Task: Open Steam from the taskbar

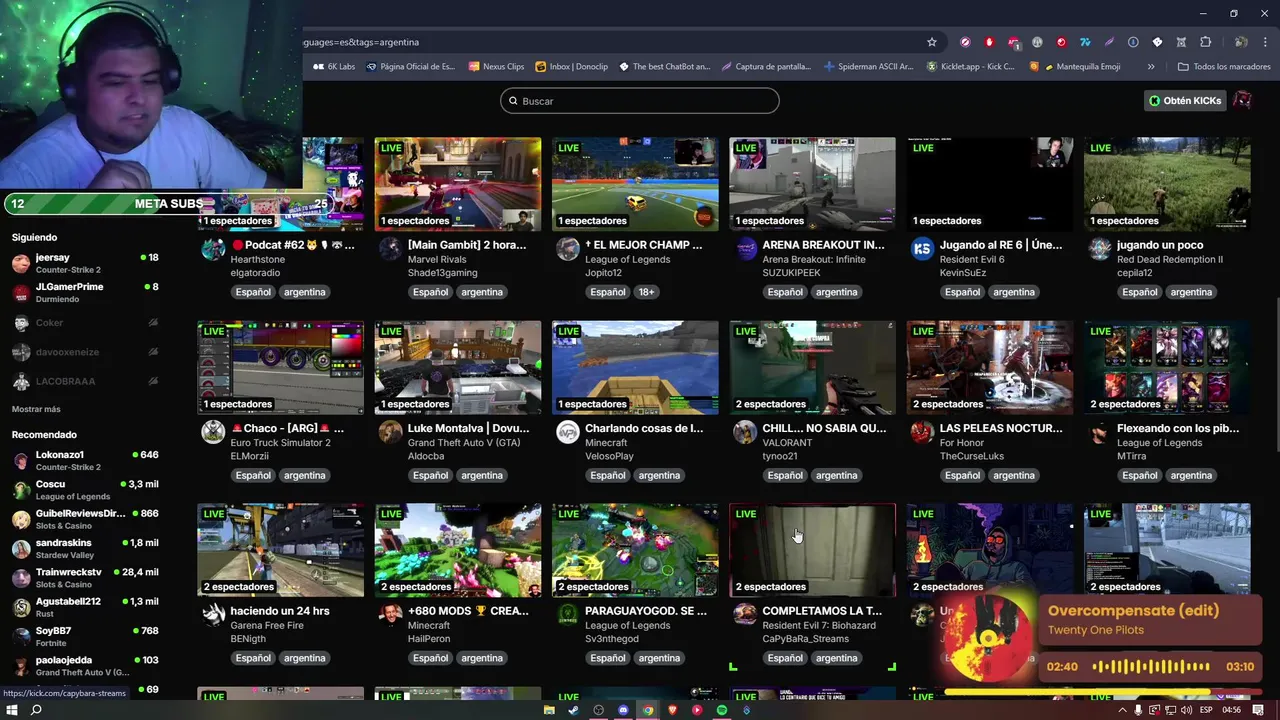Action: pos(573,710)
